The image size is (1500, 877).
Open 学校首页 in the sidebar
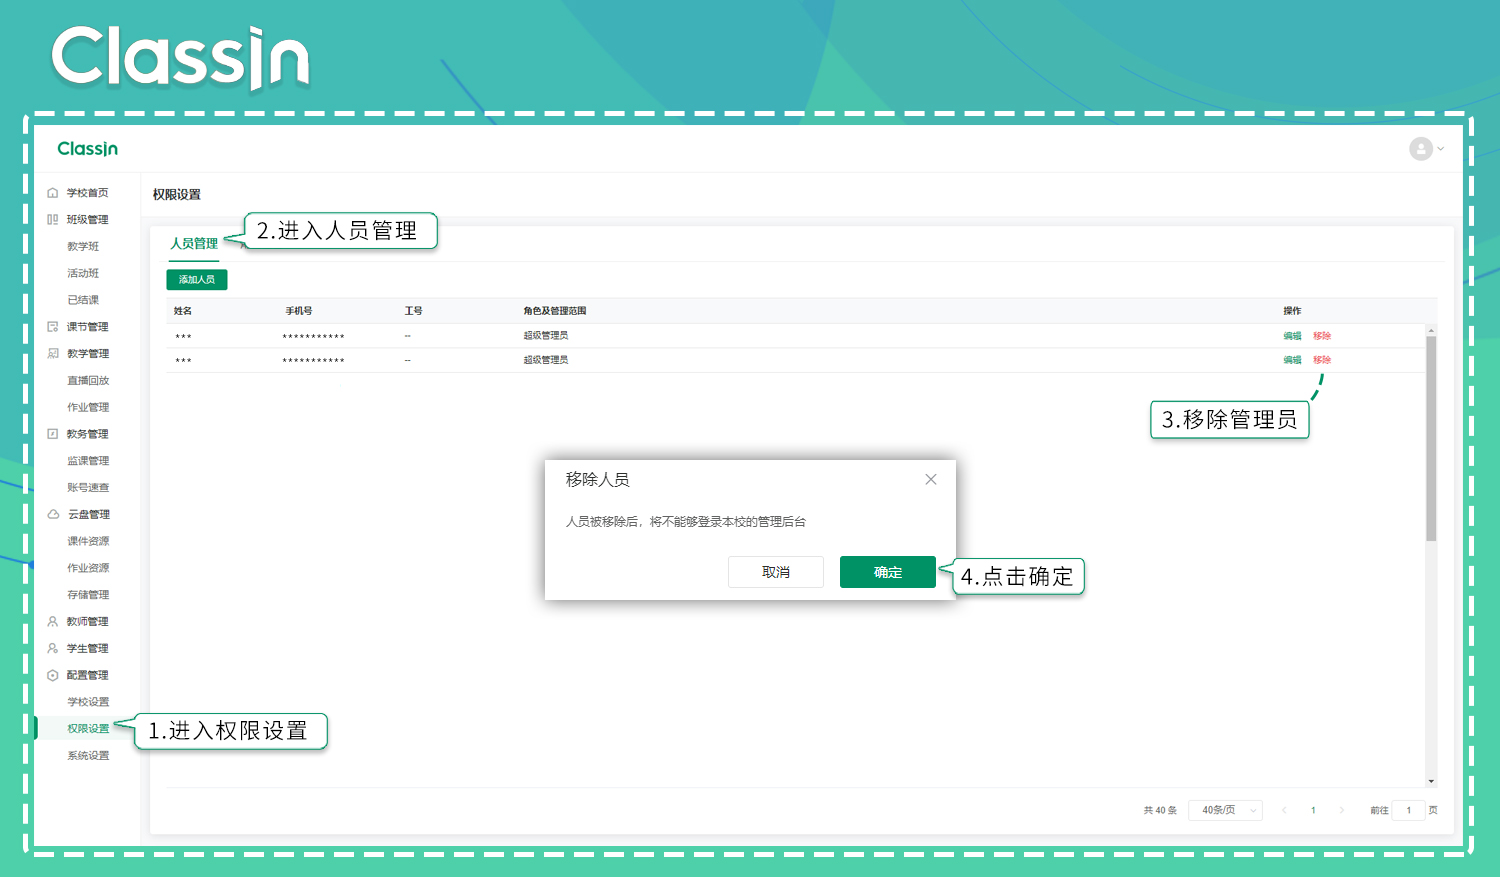pos(88,193)
